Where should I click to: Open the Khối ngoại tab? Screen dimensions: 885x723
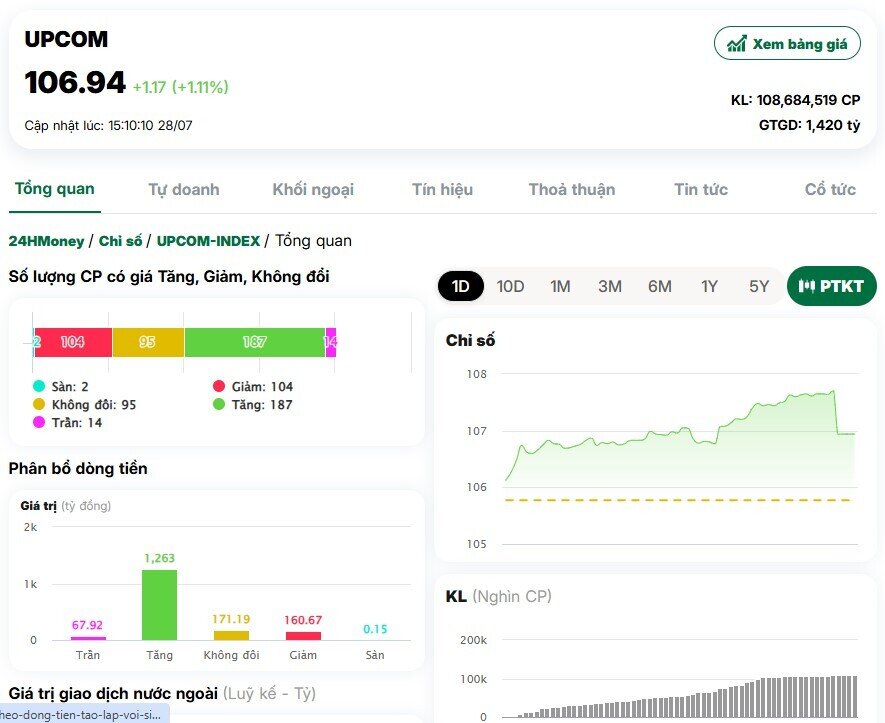pyautogui.click(x=313, y=188)
